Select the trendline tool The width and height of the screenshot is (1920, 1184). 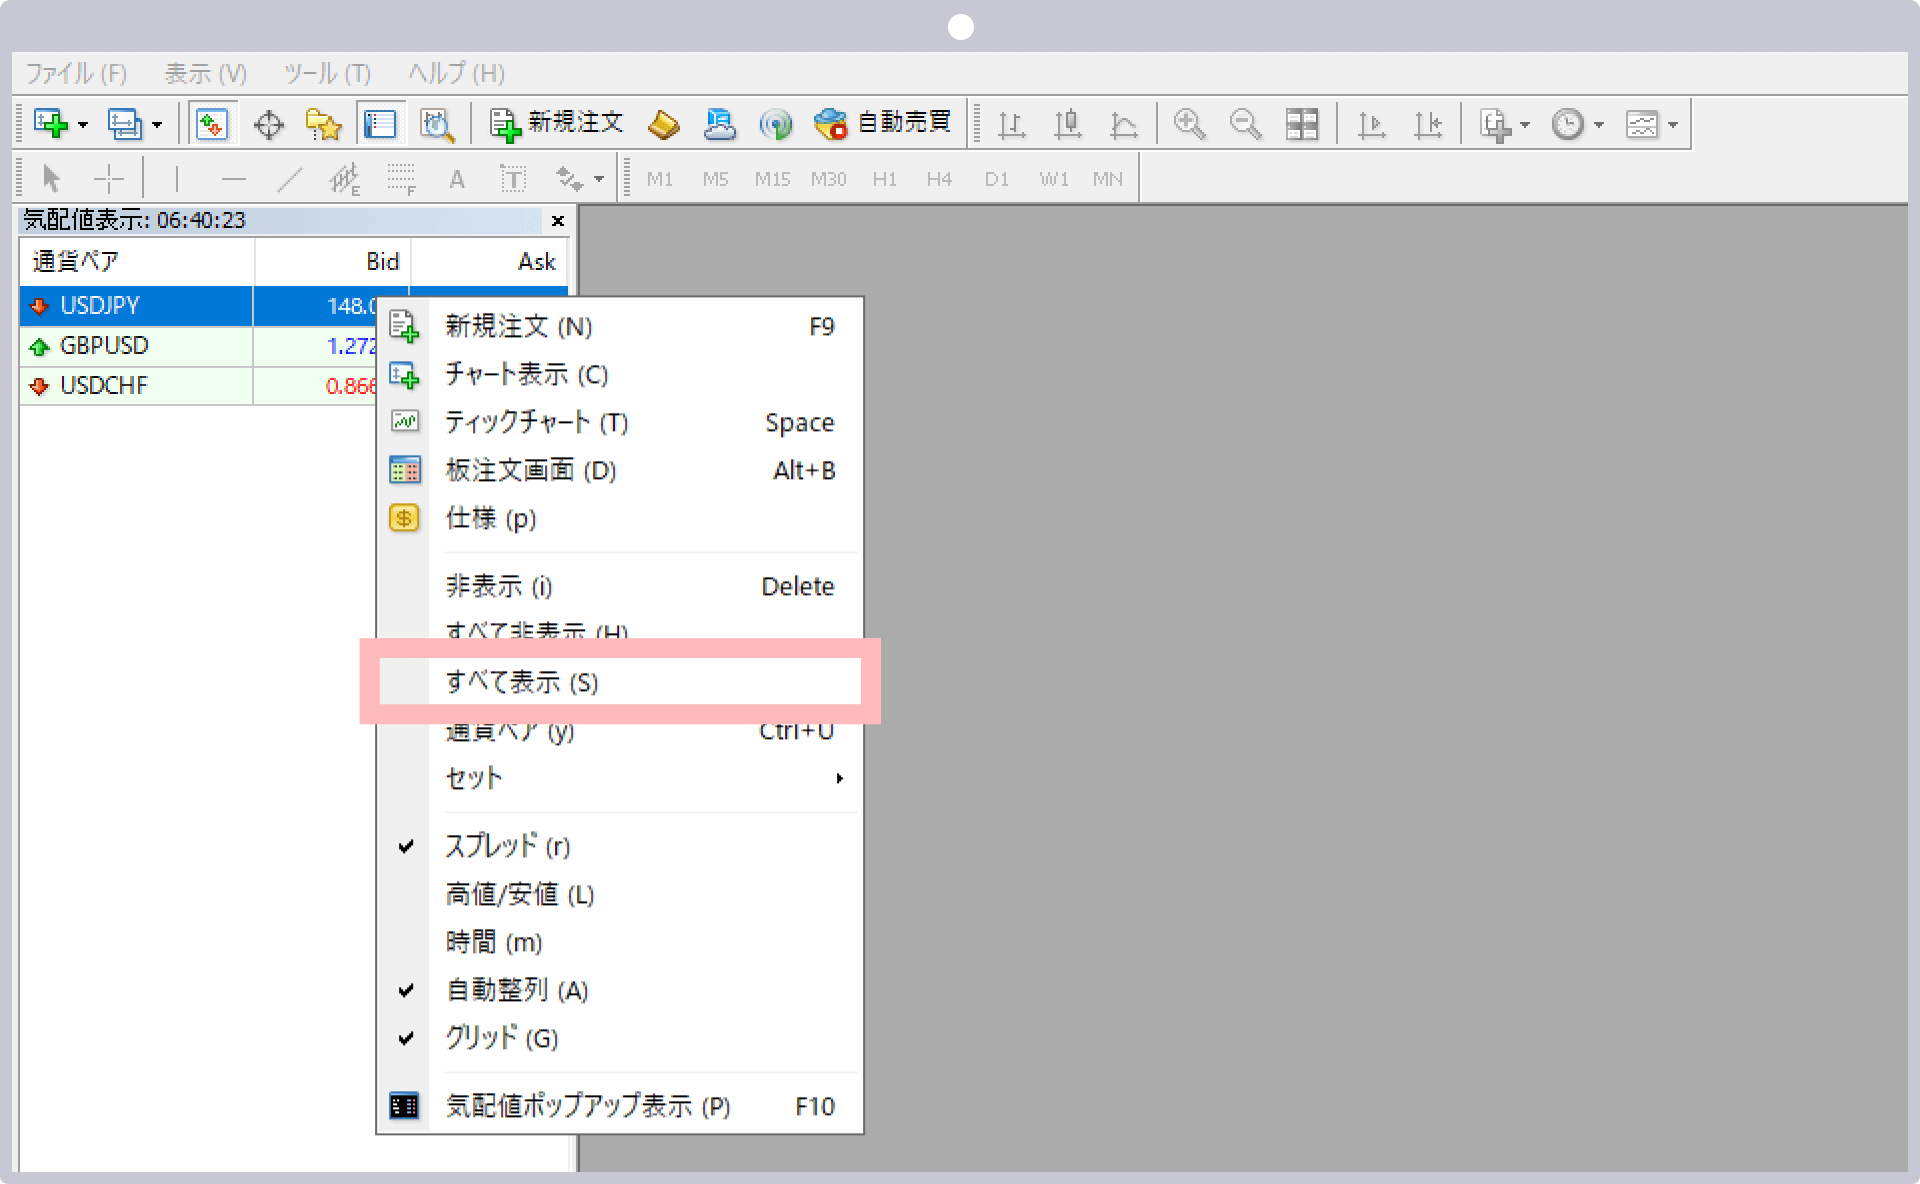pos(289,179)
